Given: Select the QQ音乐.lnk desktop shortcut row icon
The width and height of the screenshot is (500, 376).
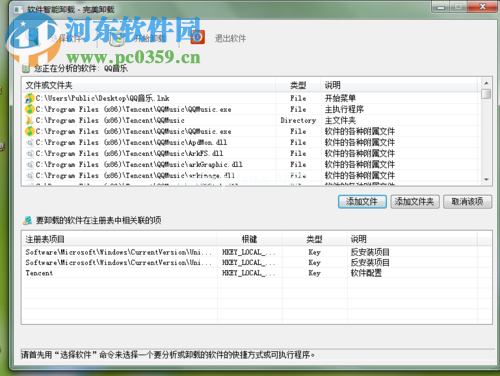Looking at the screenshot, I should tap(30, 98).
